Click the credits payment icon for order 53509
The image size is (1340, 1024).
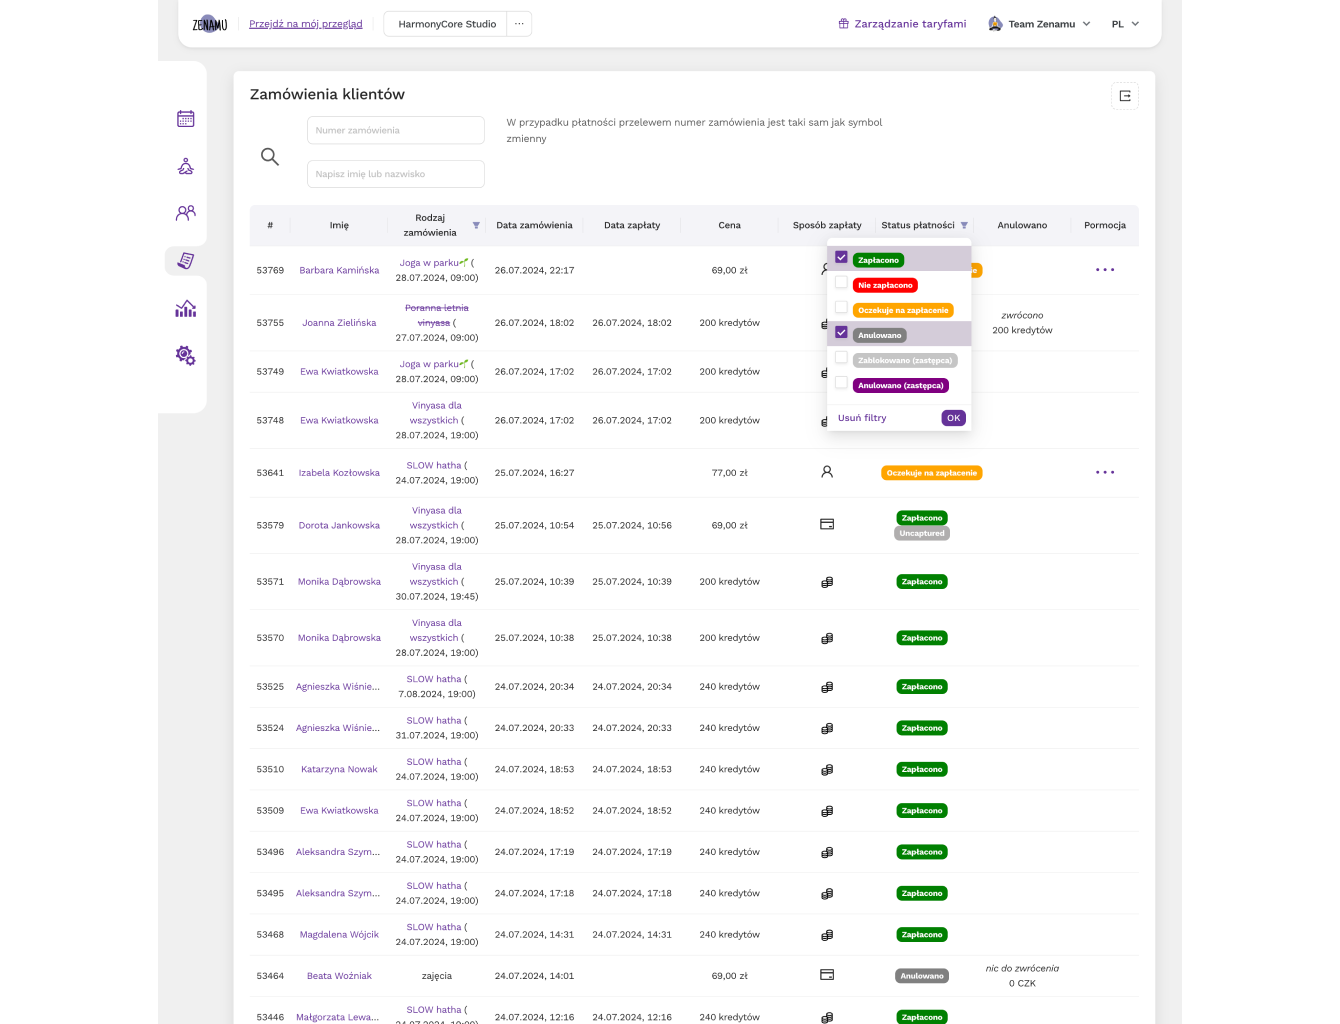pyautogui.click(x=827, y=811)
